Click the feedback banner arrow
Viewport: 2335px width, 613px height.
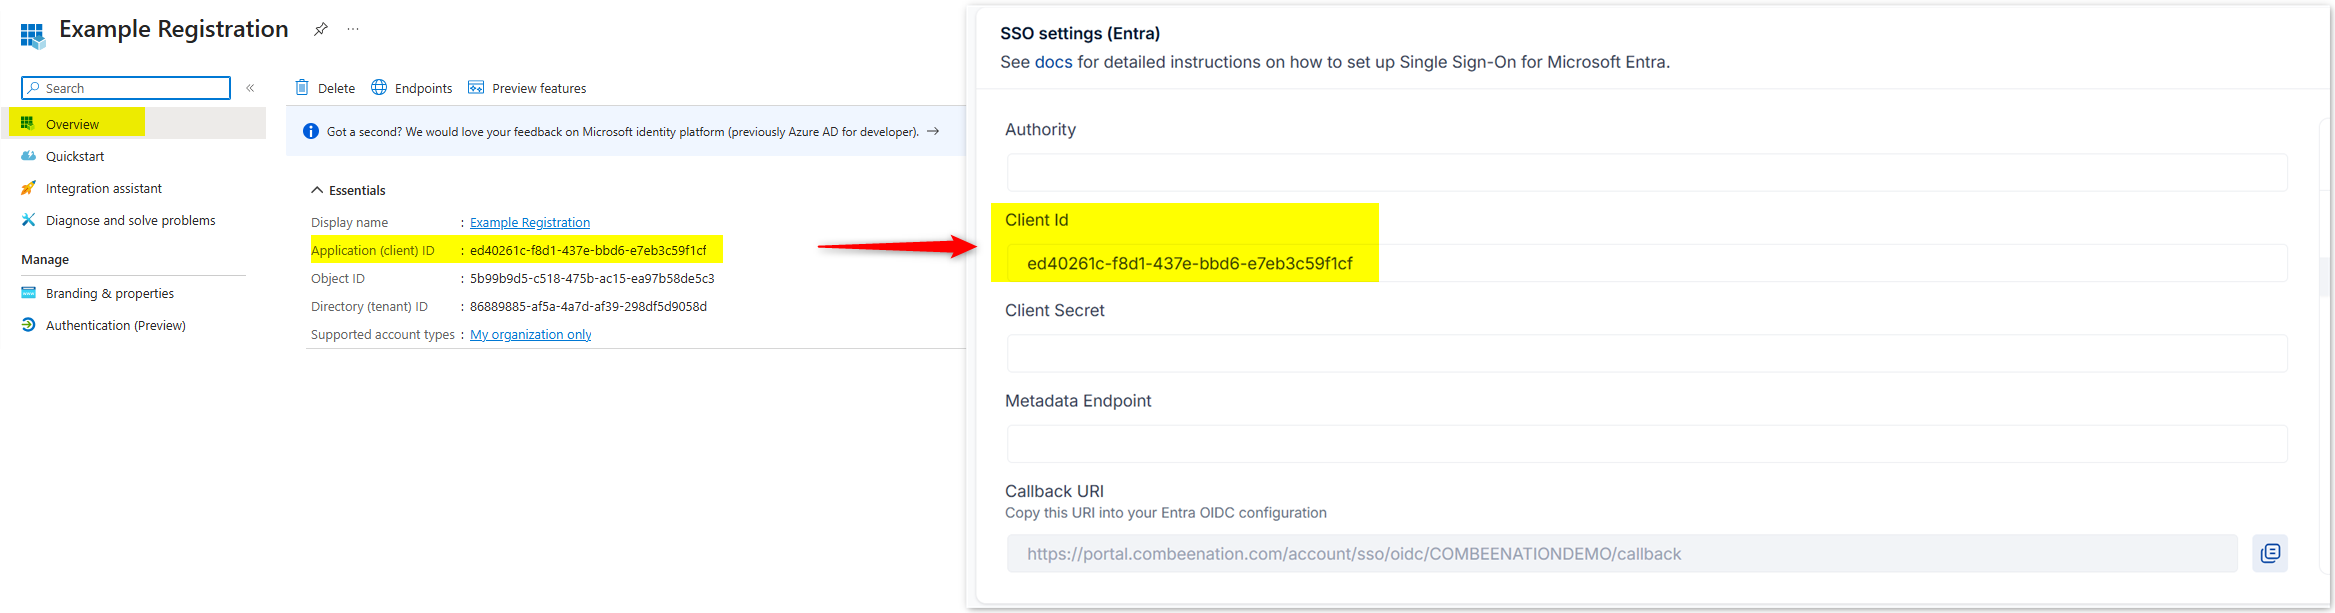(933, 131)
